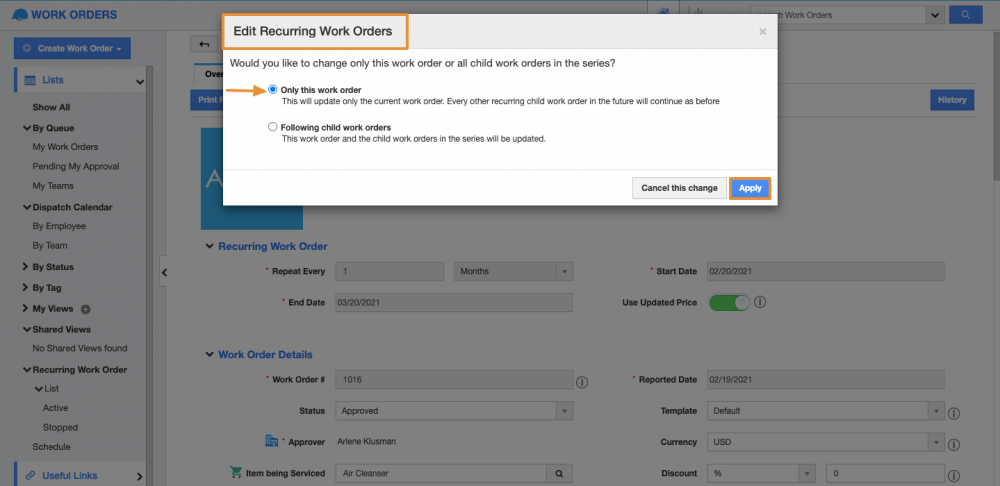This screenshot has height=486, width=1000.
Task: Click the add icon beside My Views
Action: 85,309
